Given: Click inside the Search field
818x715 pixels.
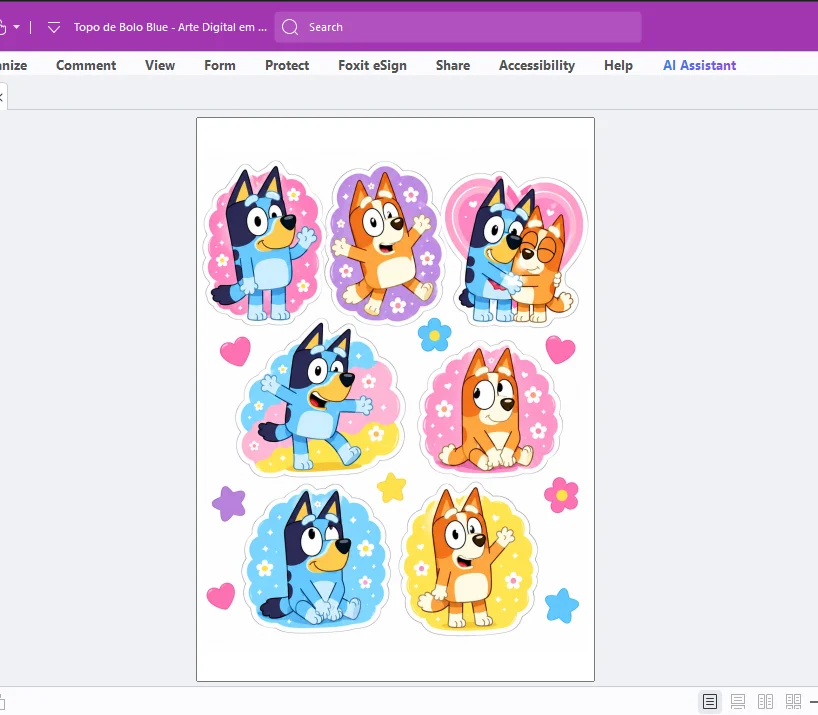Looking at the screenshot, I should [458, 27].
